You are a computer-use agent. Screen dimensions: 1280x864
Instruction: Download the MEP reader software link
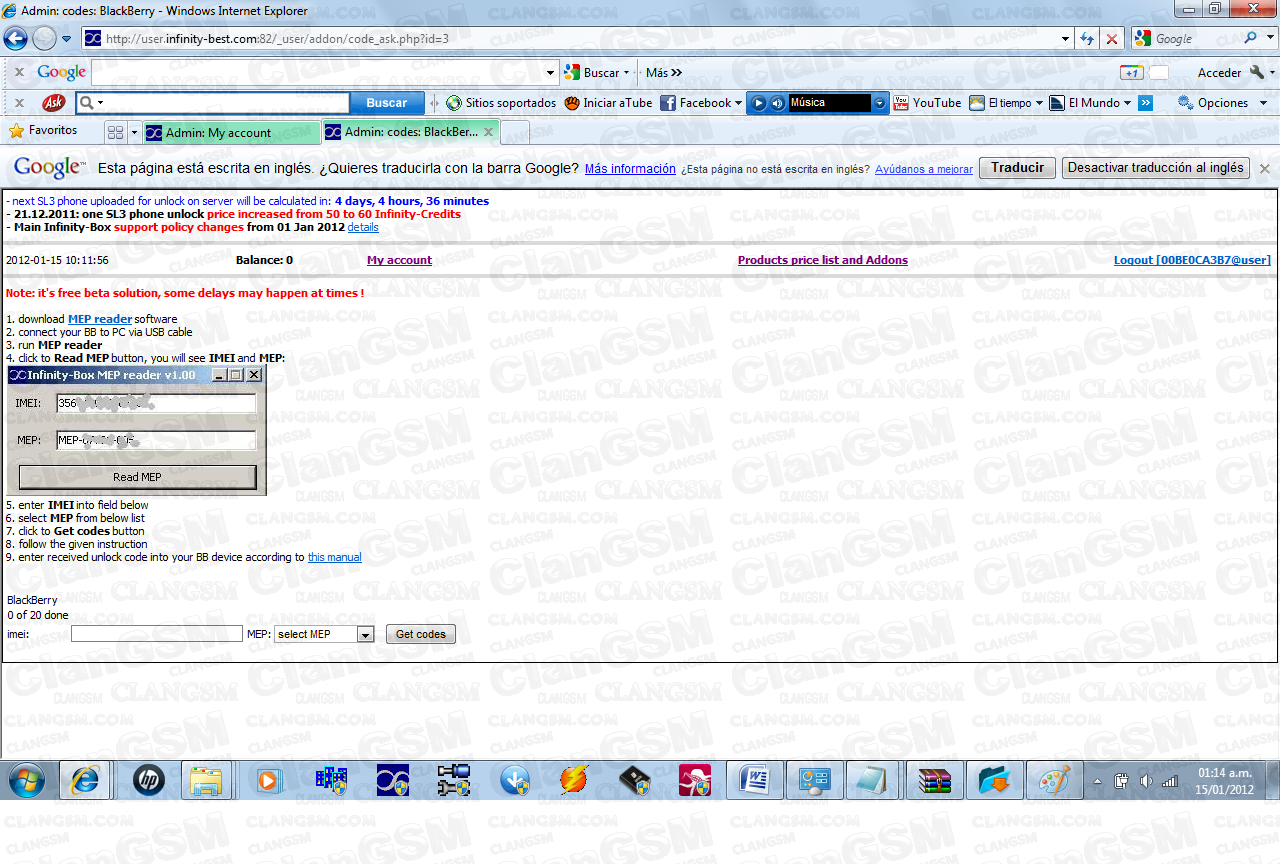(100, 319)
